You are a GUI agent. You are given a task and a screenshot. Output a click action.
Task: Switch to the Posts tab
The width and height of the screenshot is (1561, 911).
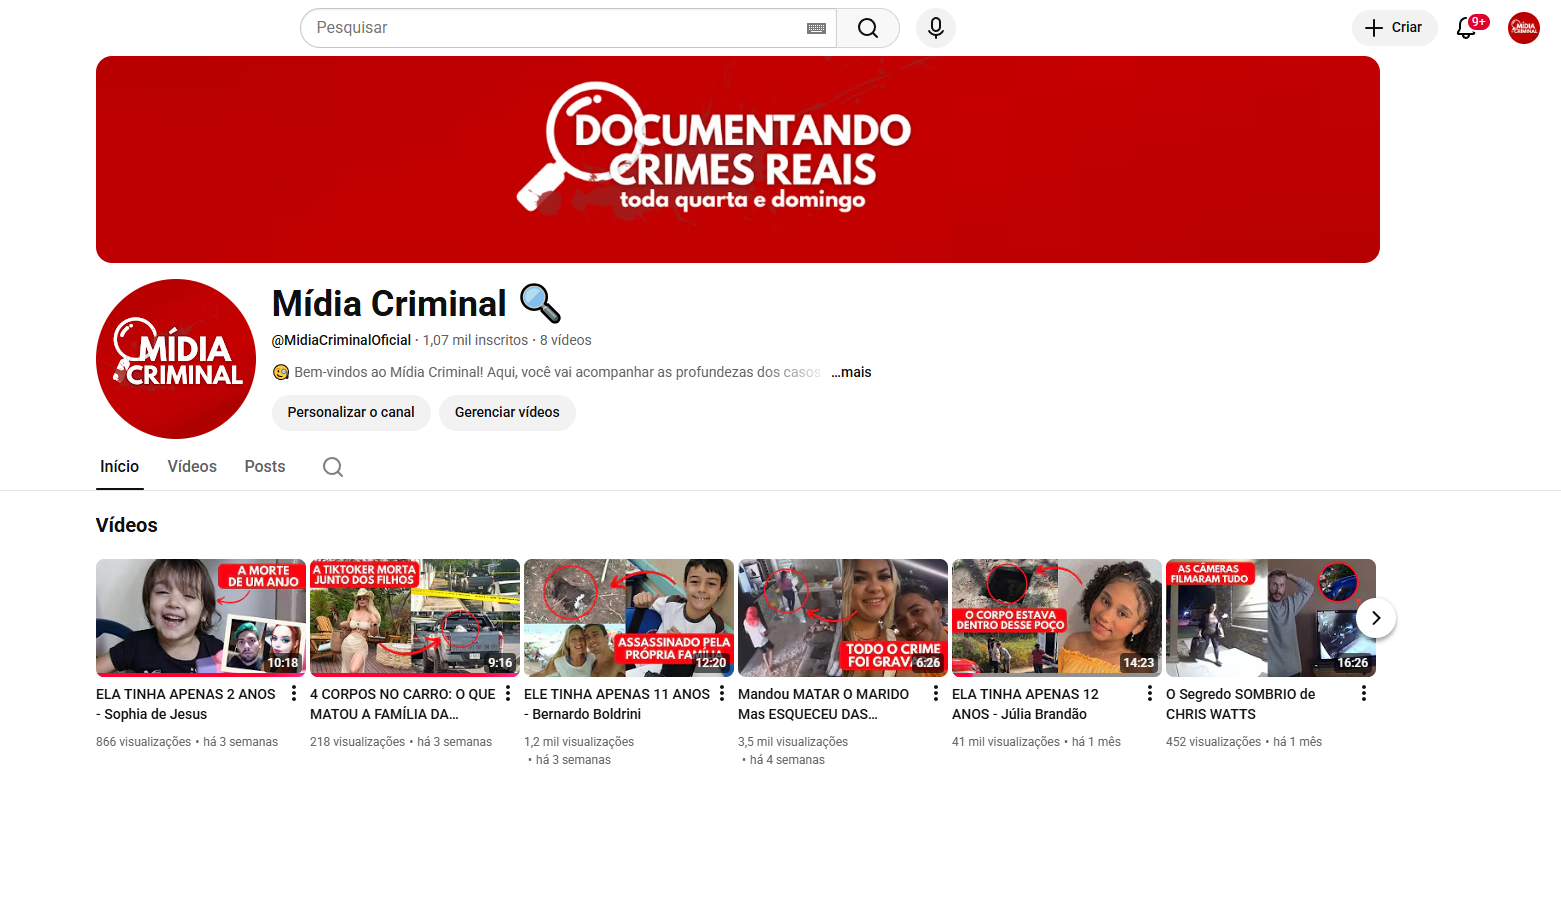(265, 467)
